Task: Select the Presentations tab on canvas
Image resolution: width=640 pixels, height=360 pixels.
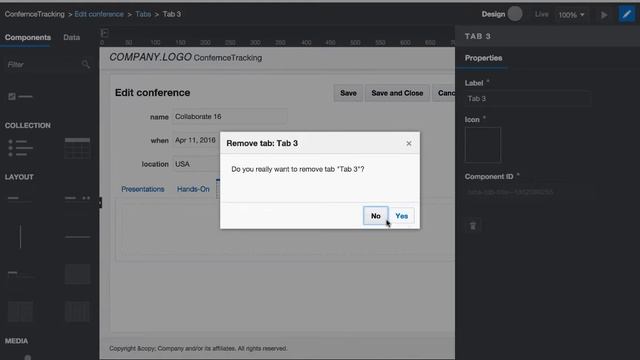Action: (143, 189)
